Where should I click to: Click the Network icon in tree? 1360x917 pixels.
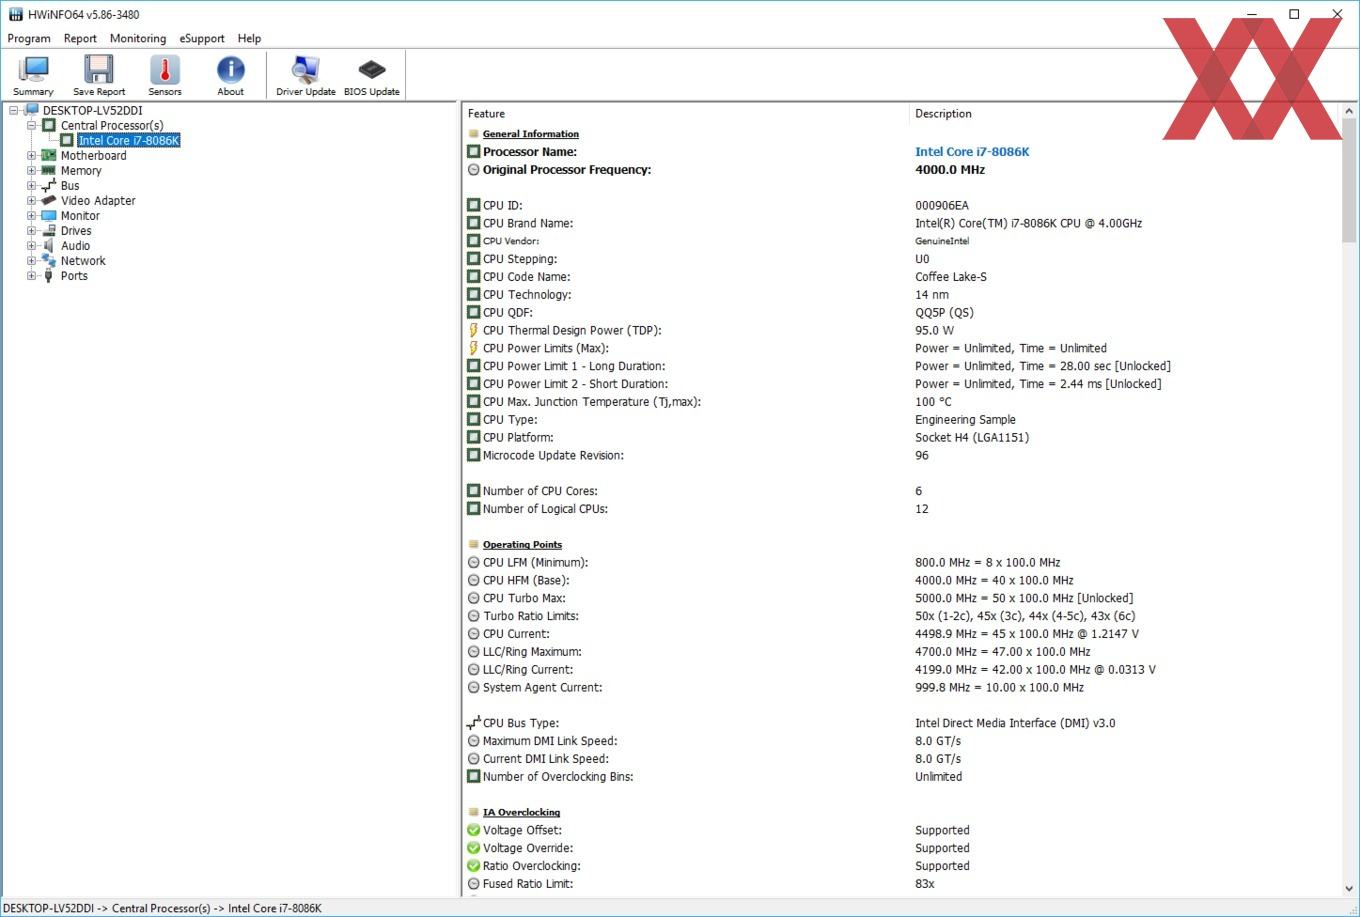(x=48, y=260)
